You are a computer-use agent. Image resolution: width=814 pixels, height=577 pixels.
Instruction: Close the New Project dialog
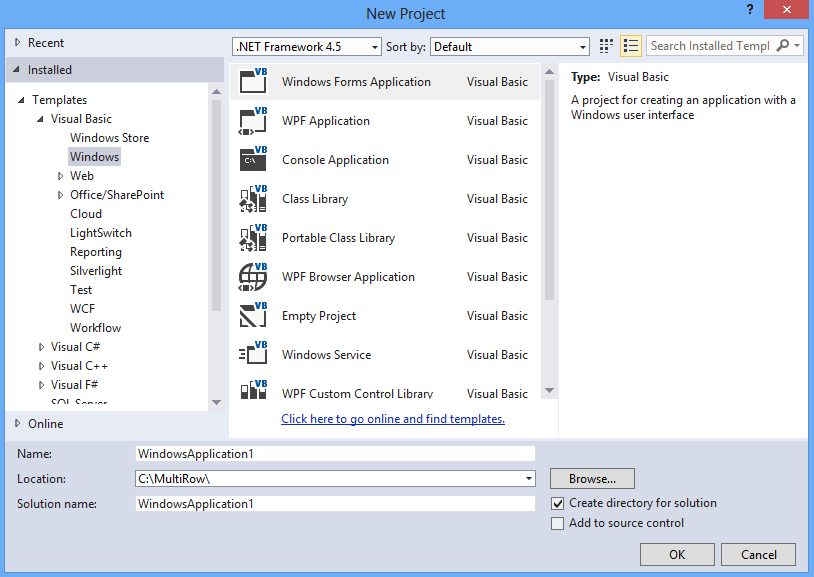tap(786, 9)
